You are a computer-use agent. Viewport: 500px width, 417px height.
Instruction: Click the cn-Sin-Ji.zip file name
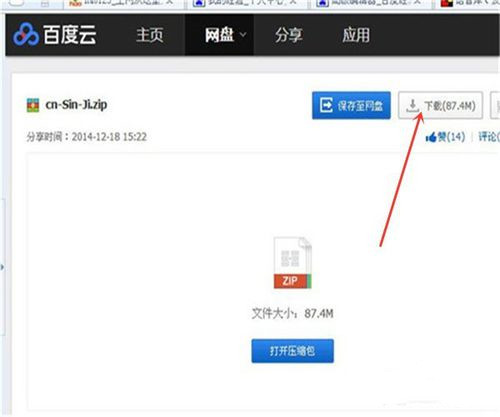click(76, 105)
